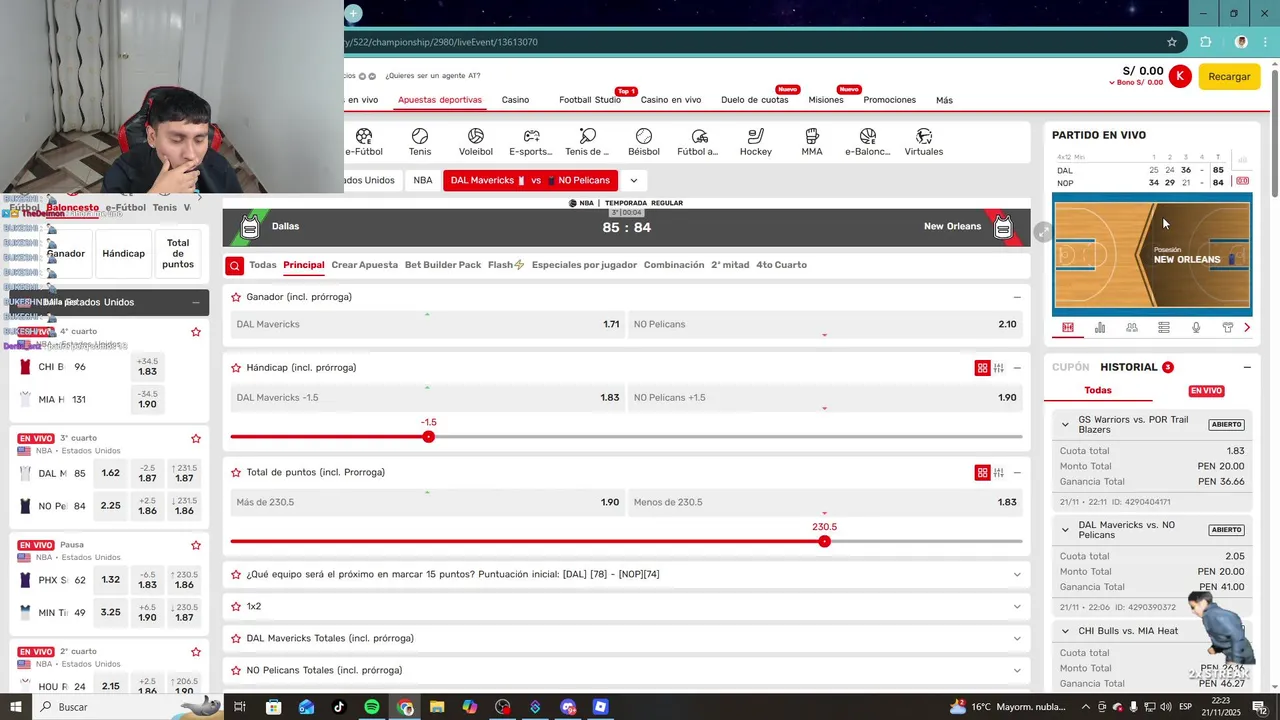
Task: Click the next arrow in live widget tabs
Action: coord(1247,327)
